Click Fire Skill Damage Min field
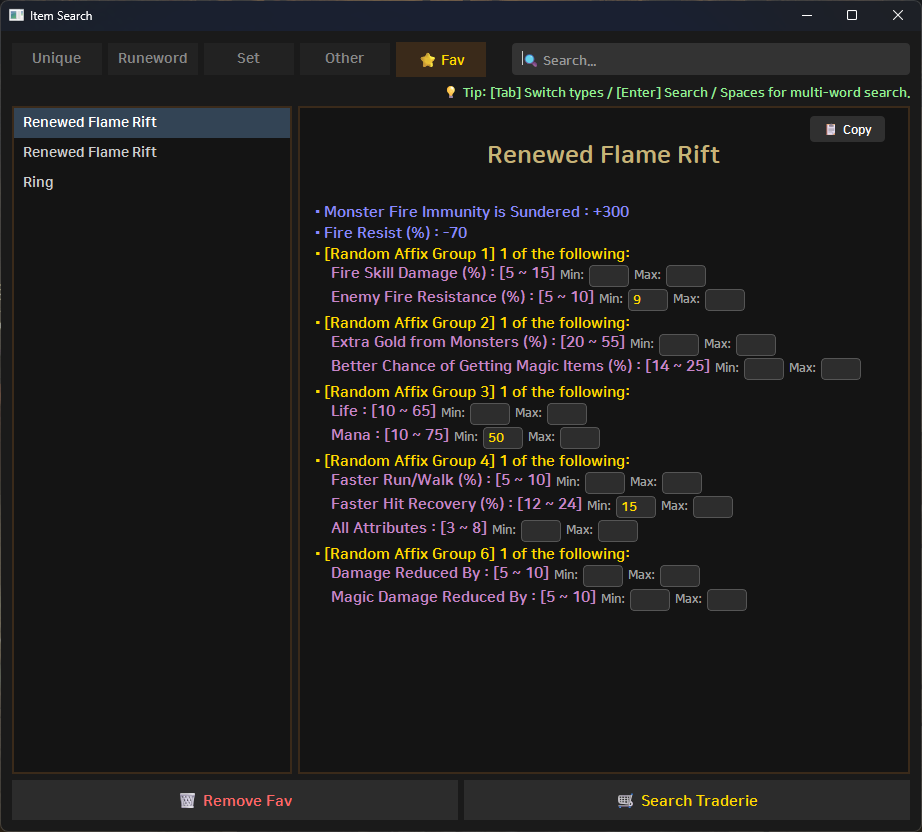922x832 pixels. coord(609,275)
